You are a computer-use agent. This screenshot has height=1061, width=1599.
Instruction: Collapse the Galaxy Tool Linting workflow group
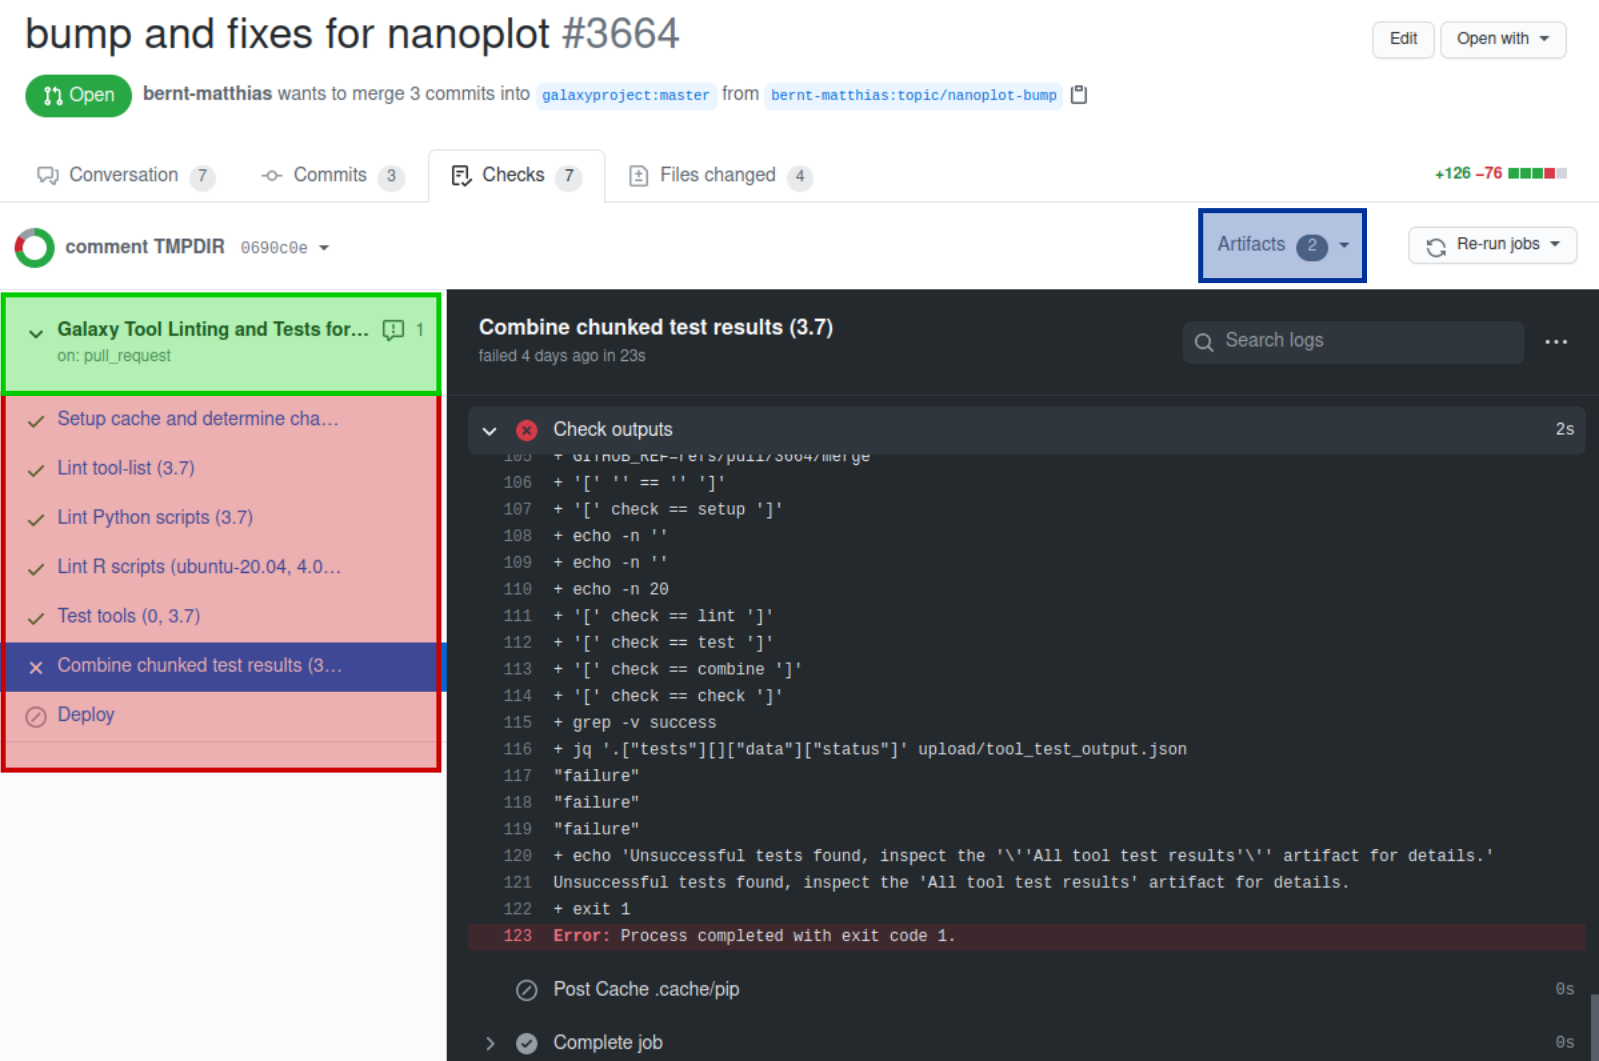click(x=36, y=333)
